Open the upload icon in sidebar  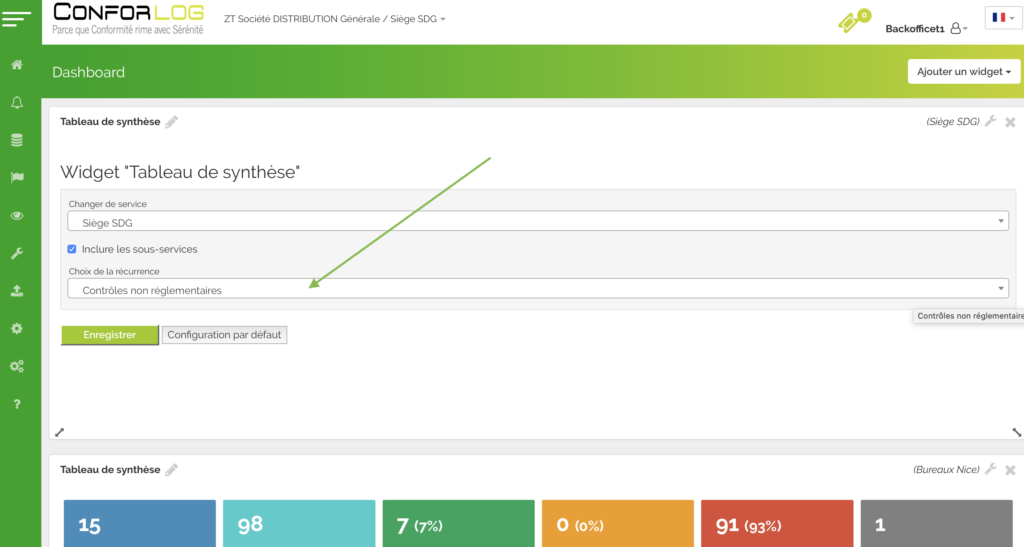coord(17,291)
